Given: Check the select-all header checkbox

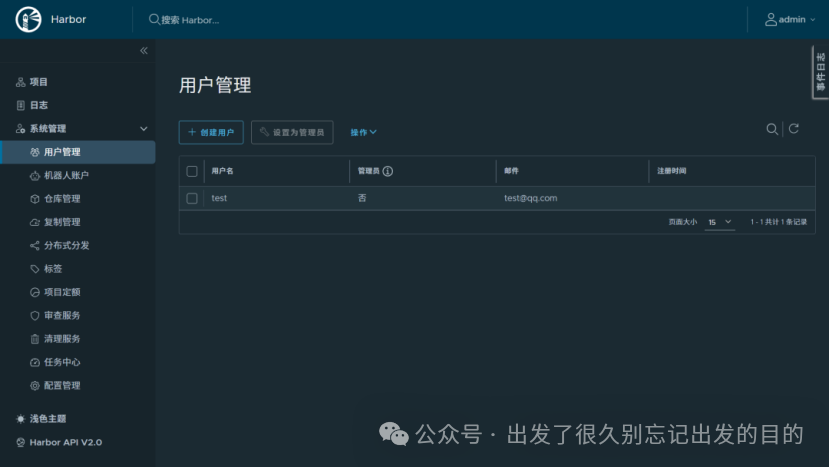Looking at the screenshot, I should pyautogui.click(x=192, y=171).
